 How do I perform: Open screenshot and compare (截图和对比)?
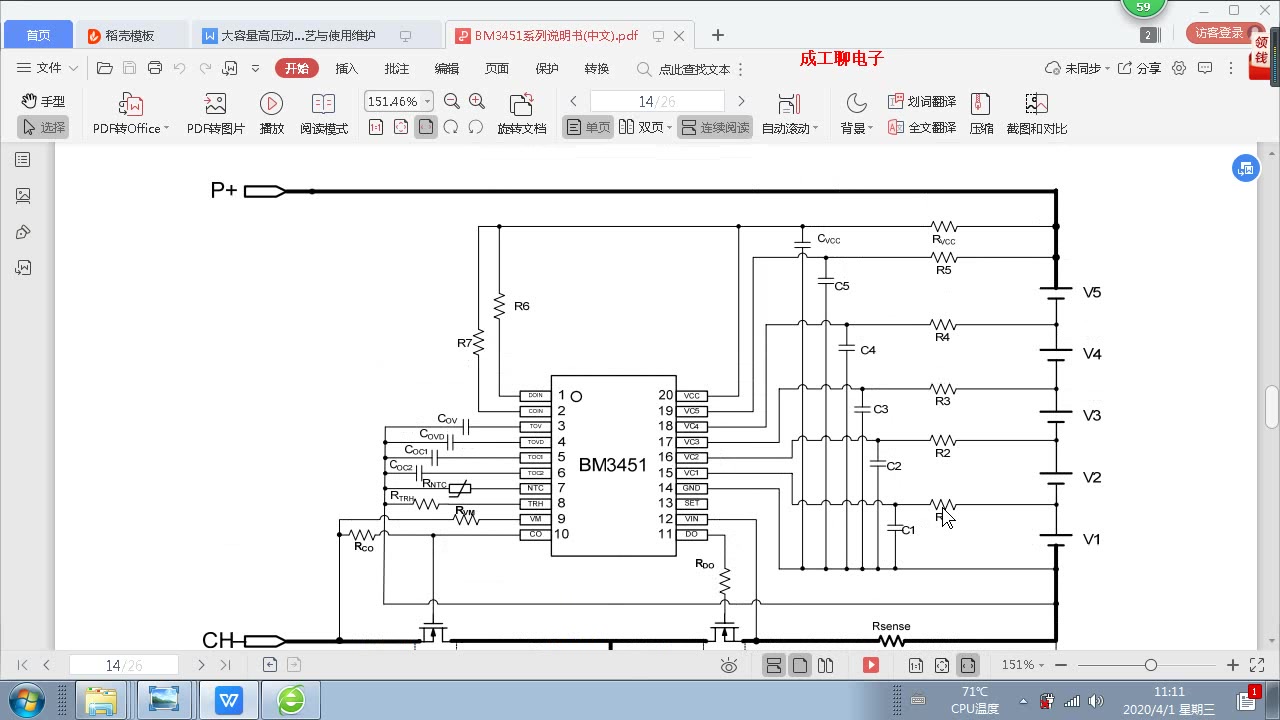(x=1036, y=114)
